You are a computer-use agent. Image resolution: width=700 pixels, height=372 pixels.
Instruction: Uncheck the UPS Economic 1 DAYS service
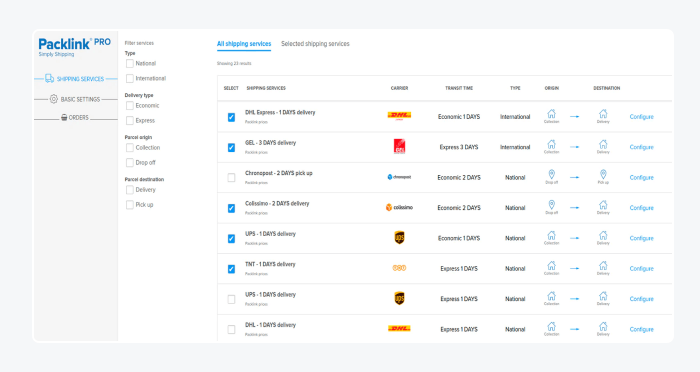(231, 238)
